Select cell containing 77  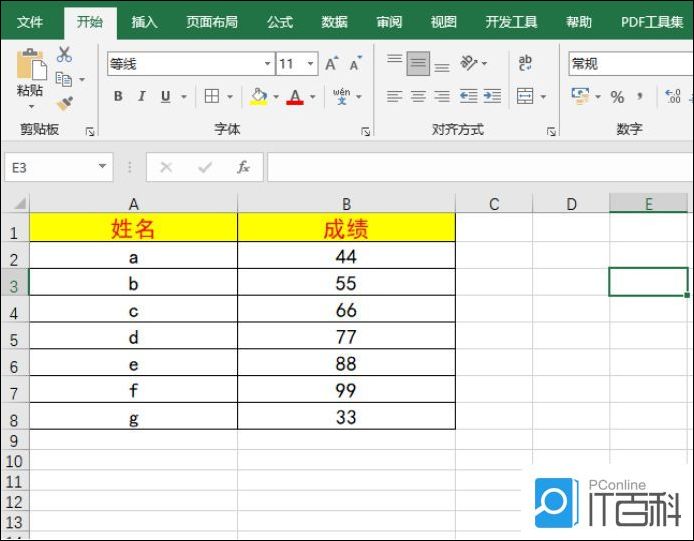(346, 336)
